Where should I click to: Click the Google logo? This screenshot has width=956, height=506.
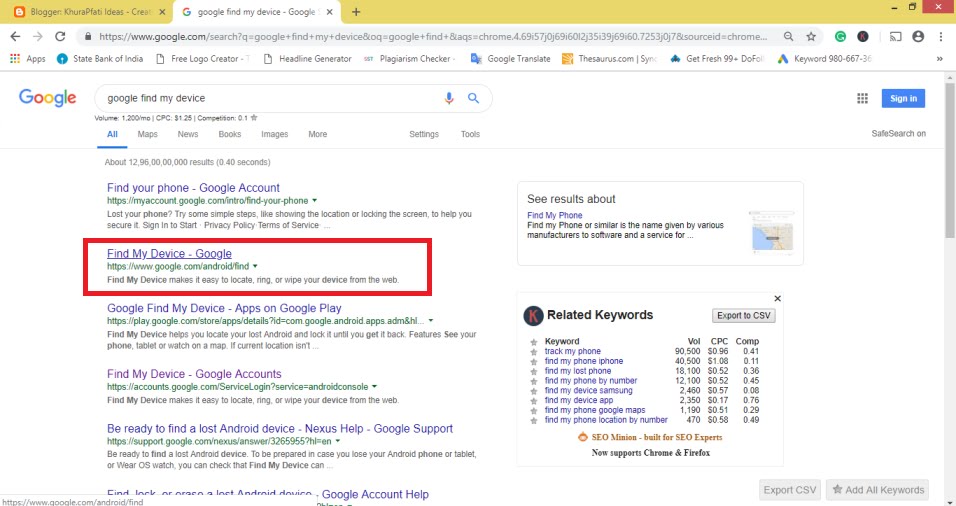click(48, 98)
